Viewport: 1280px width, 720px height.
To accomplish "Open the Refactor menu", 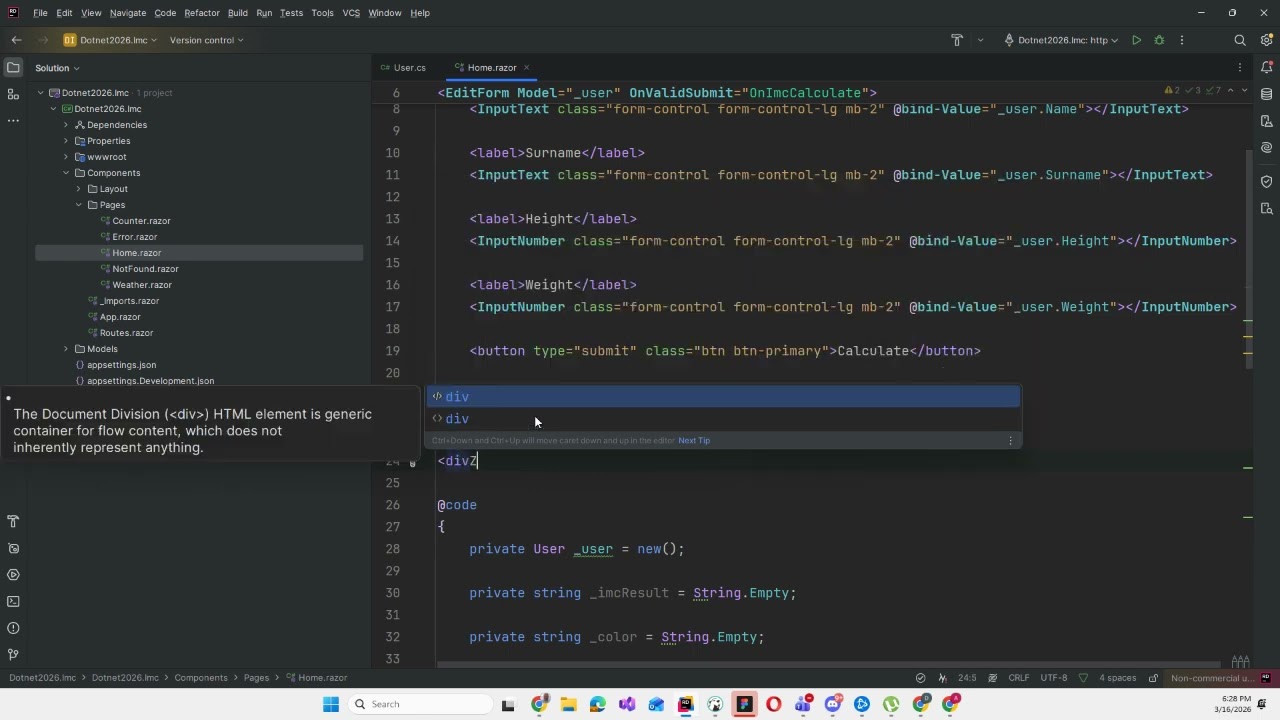I will coord(202,13).
